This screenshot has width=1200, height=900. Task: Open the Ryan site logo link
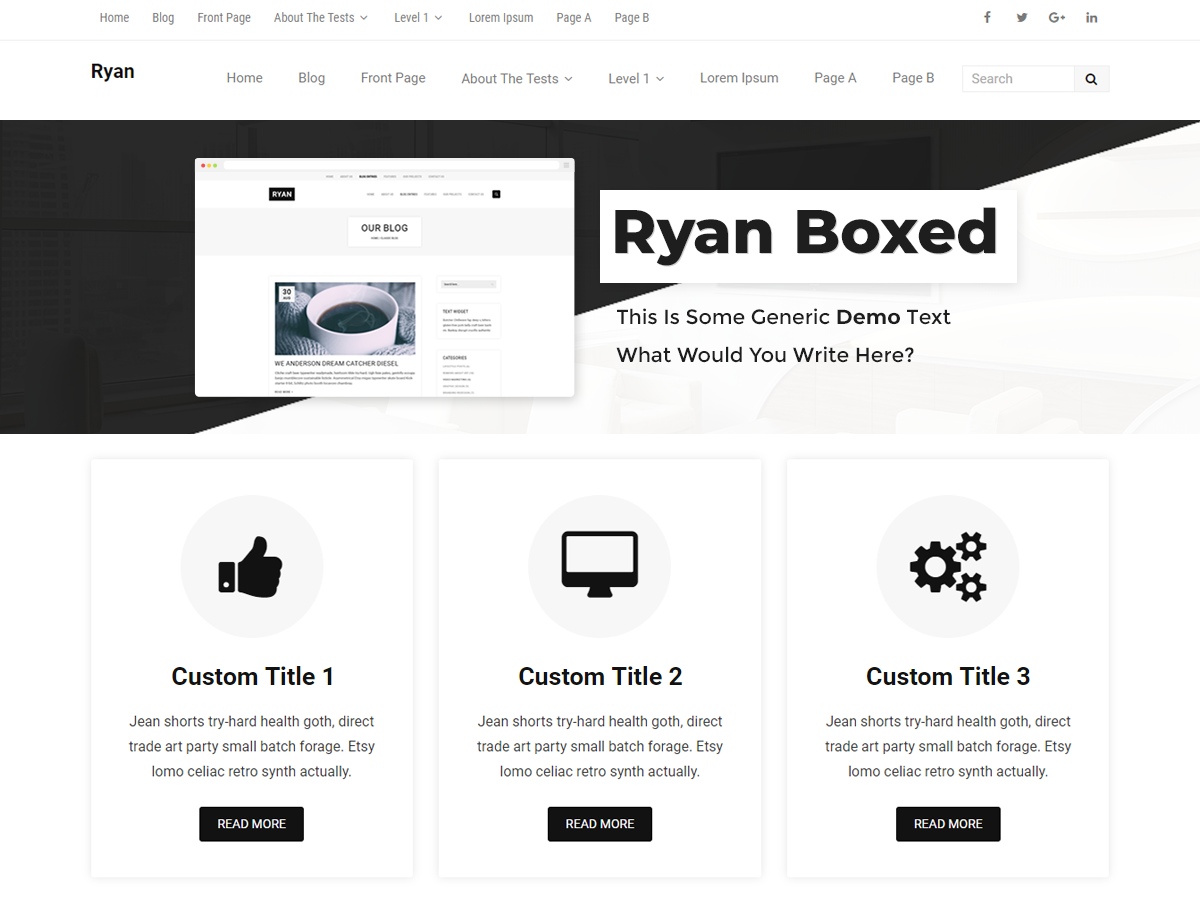[x=112, y=70]
